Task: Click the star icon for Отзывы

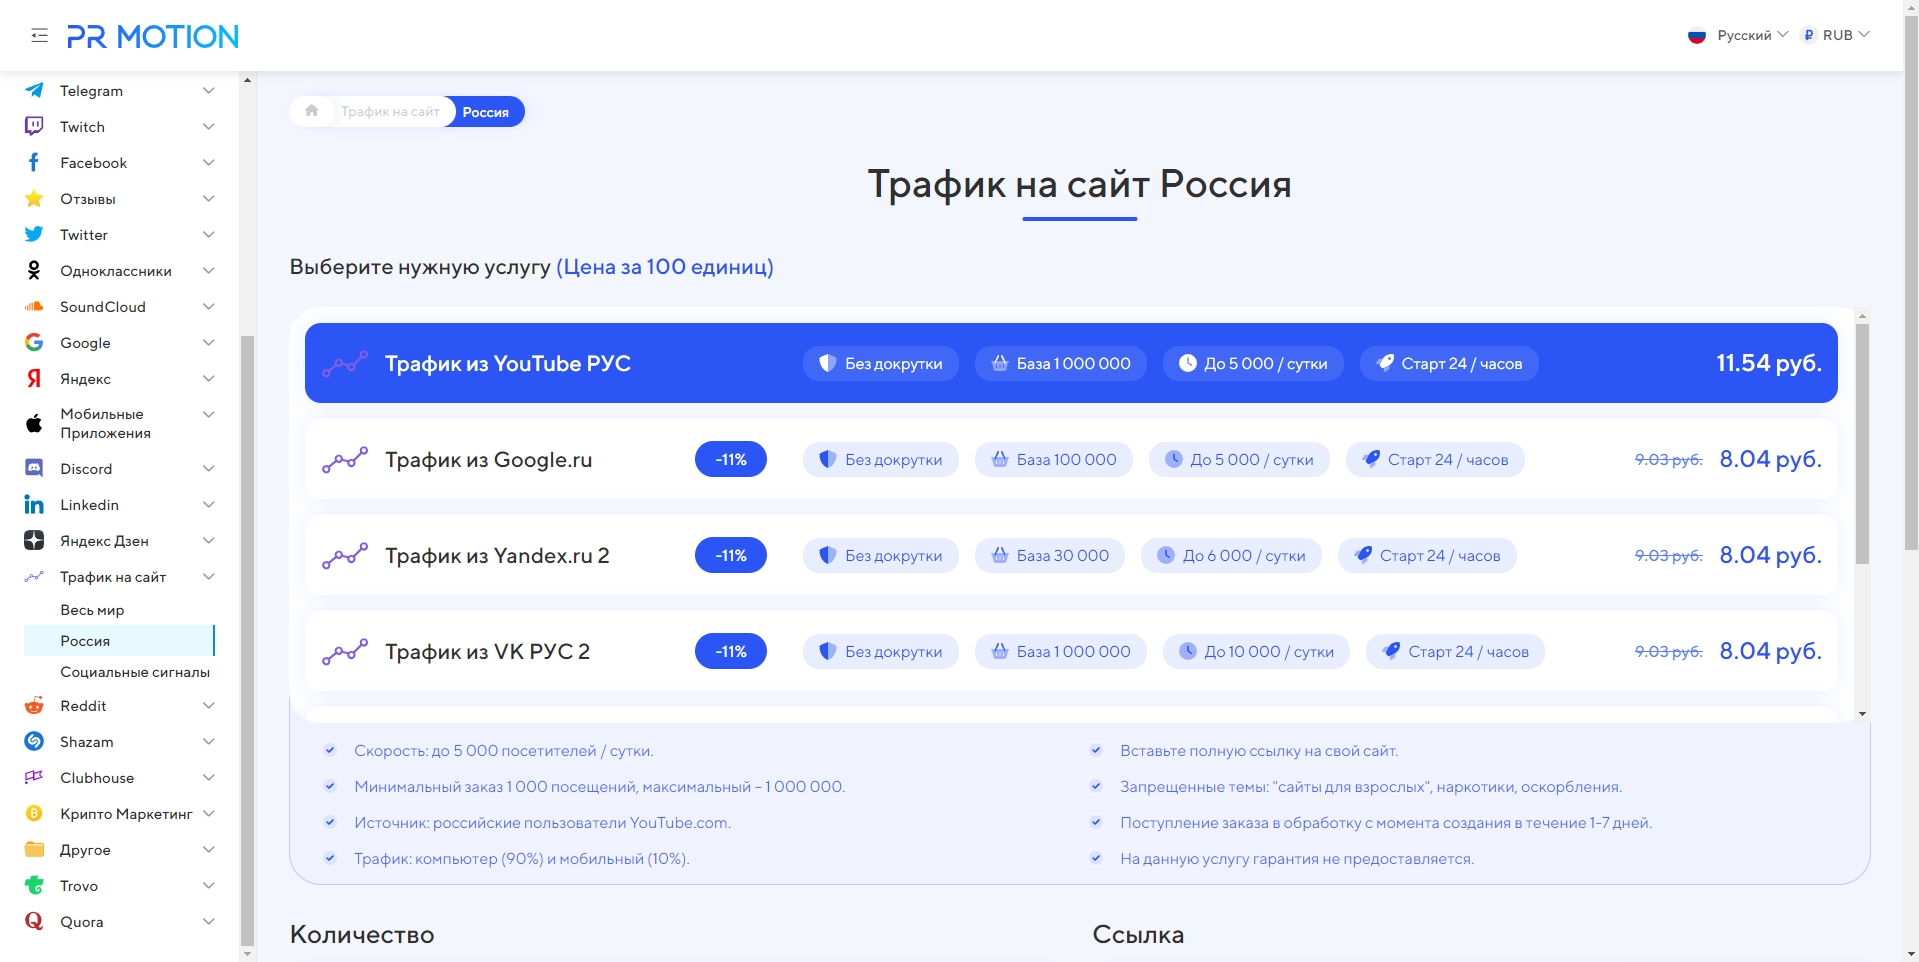Action: click(x=34, y=198)
